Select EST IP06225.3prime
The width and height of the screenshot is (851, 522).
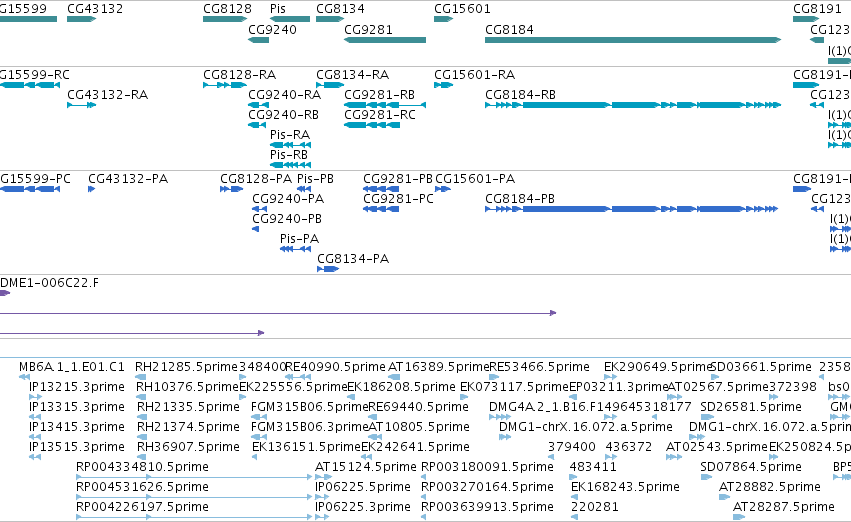363,507
